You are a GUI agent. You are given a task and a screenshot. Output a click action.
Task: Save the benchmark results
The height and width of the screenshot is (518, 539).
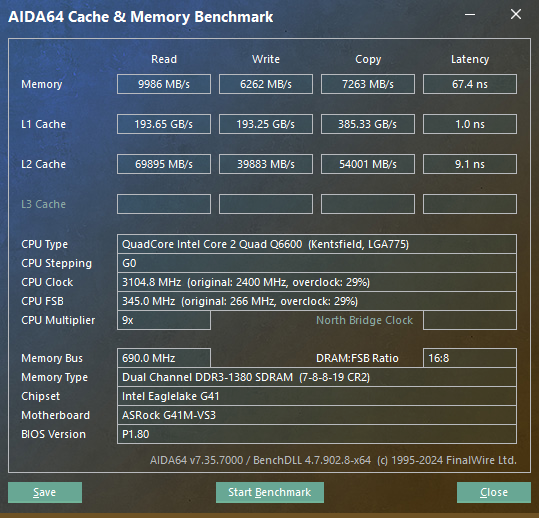tap(45, 492)
